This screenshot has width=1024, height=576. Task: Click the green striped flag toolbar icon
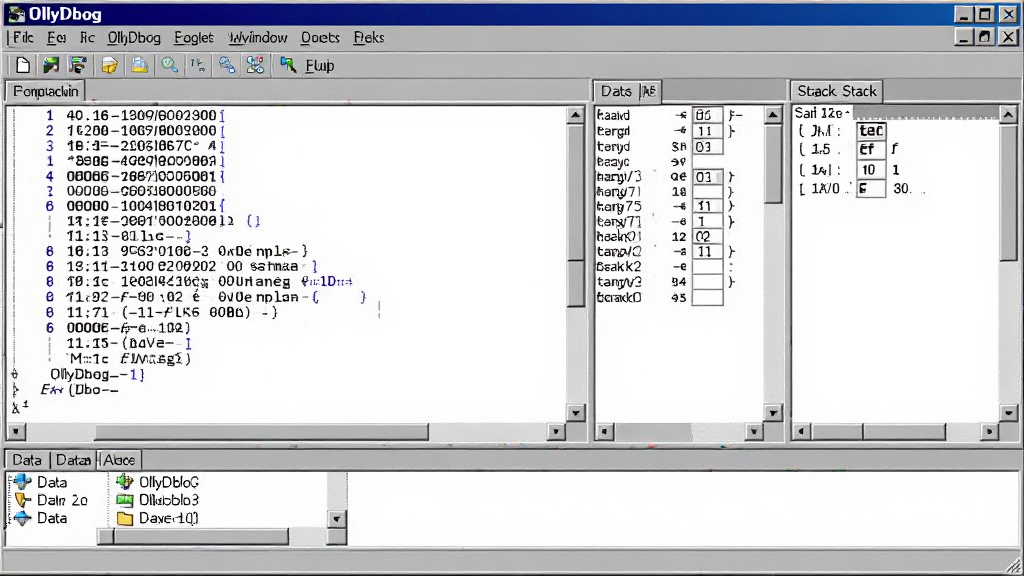tap(79, 65)
